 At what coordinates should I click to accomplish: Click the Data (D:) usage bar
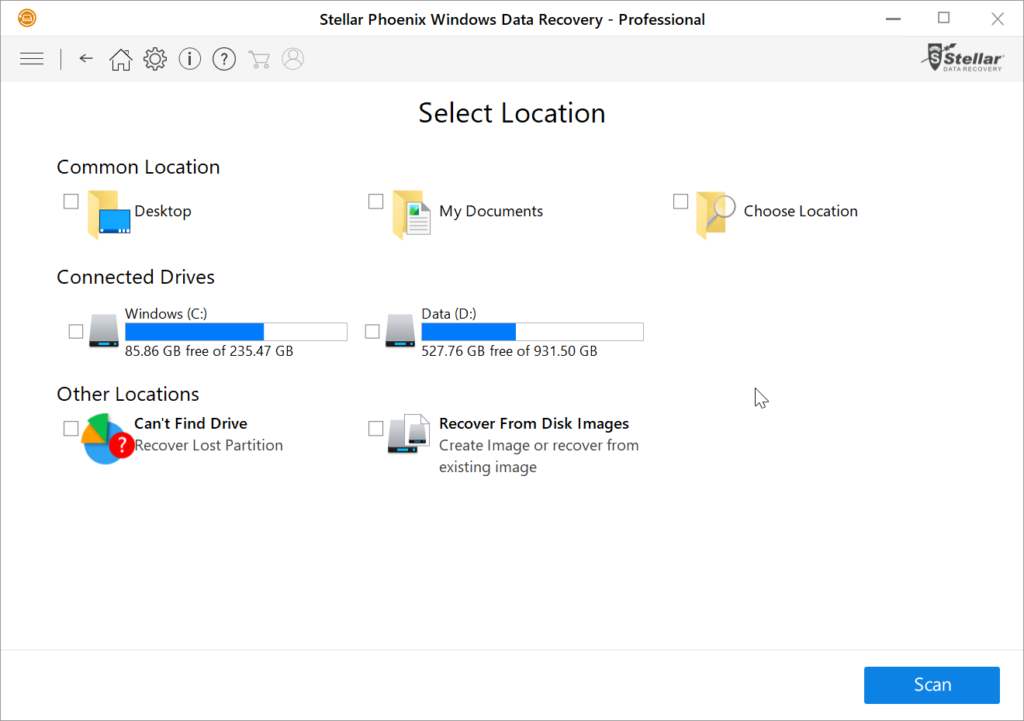(532, 332)
